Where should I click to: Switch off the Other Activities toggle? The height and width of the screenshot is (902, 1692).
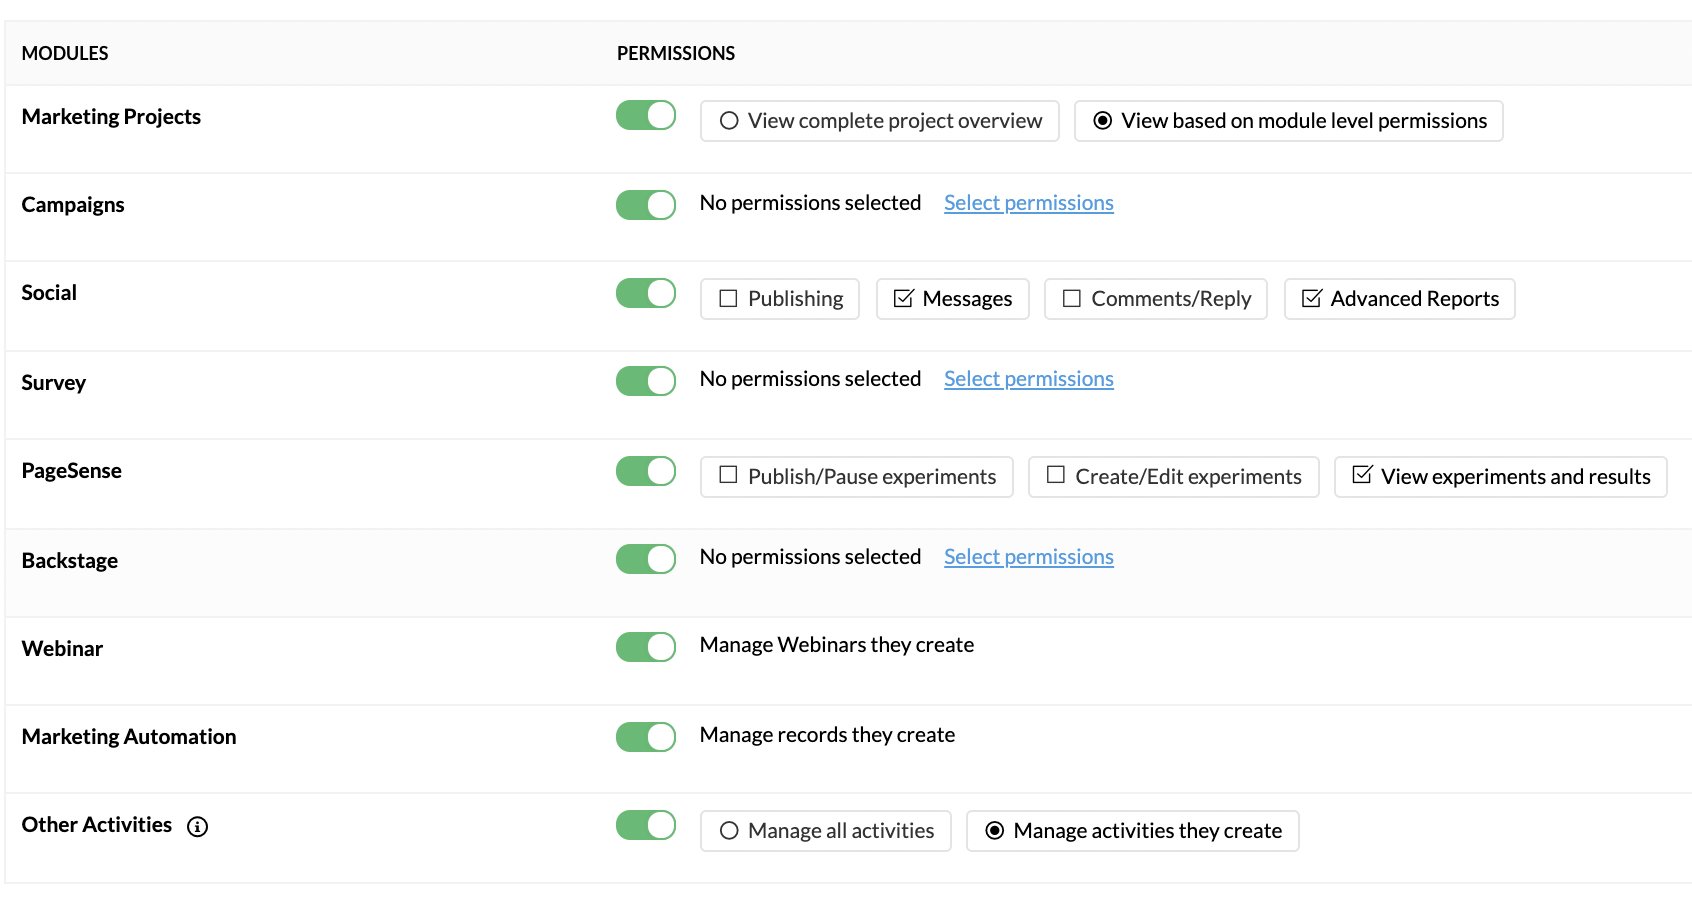(646, 825)
